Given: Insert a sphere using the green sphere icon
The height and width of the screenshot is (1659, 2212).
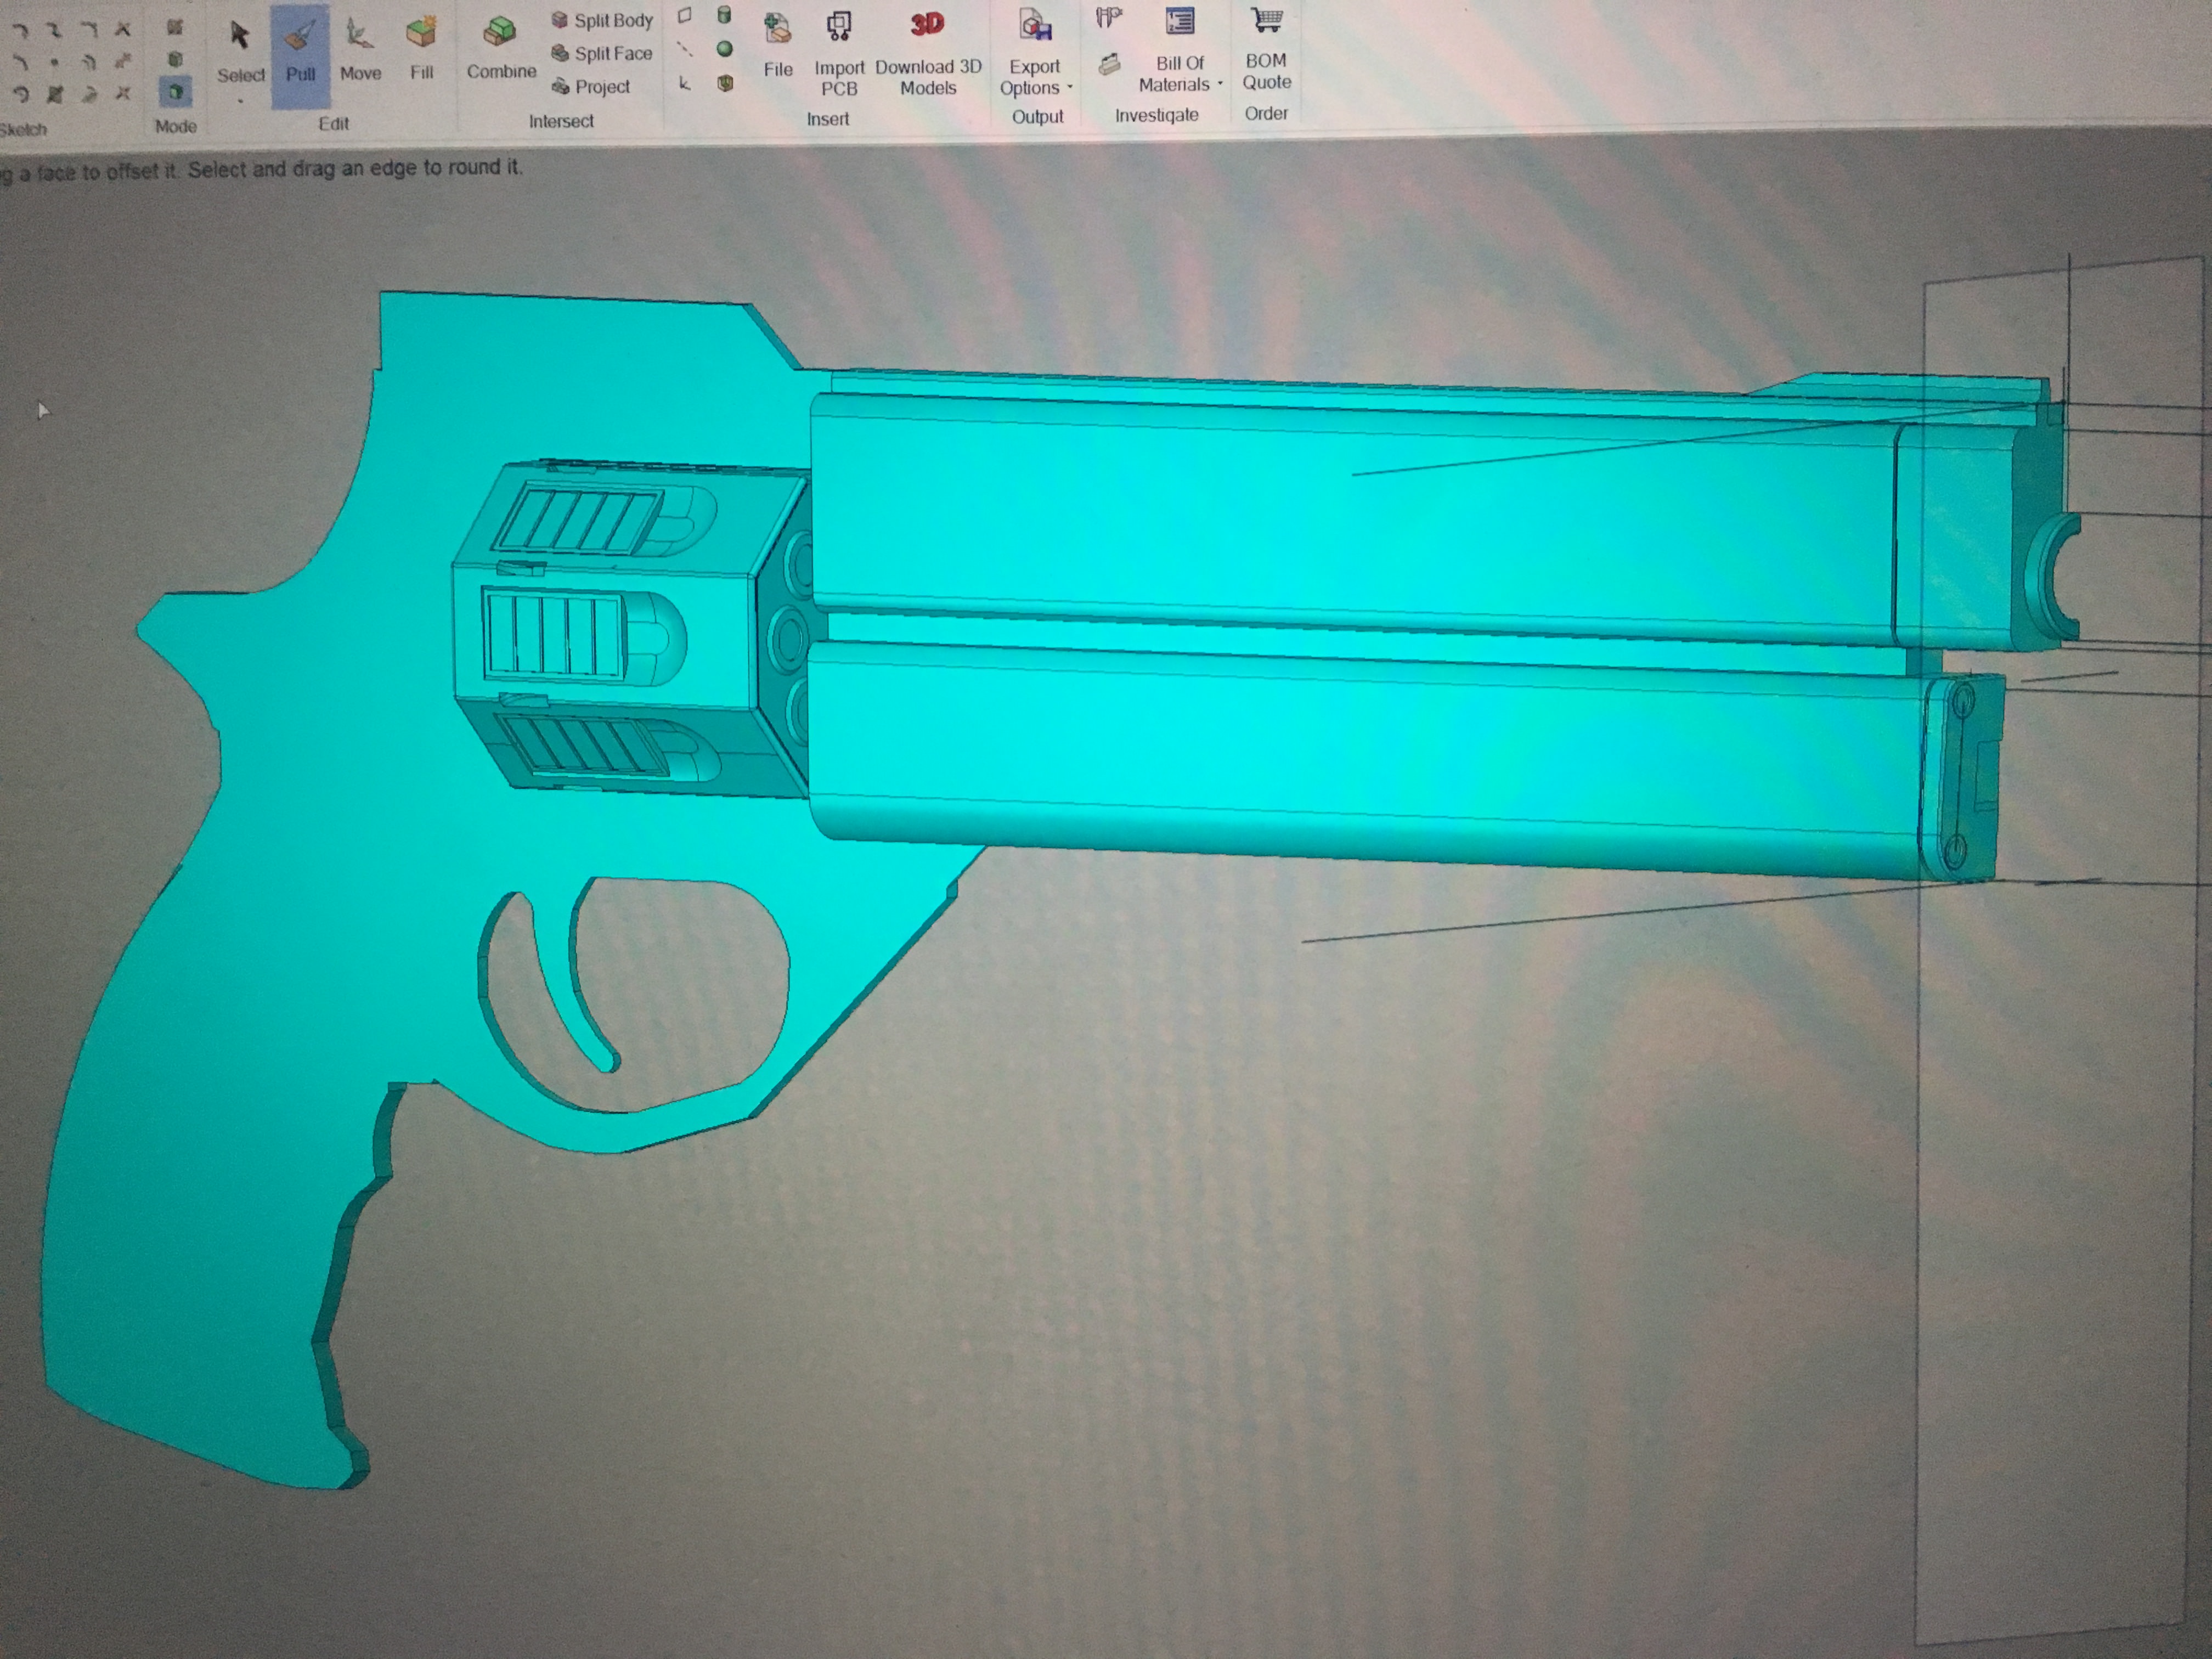Looking at the screenshot, I should click(725, 49).
